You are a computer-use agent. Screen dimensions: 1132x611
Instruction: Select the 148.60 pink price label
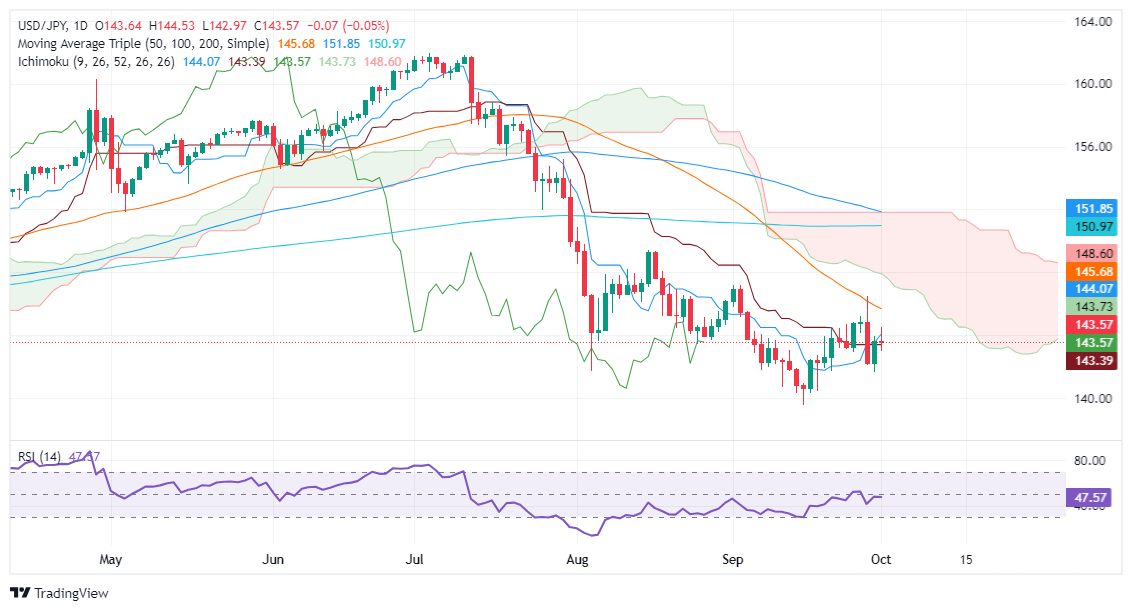1092,254
